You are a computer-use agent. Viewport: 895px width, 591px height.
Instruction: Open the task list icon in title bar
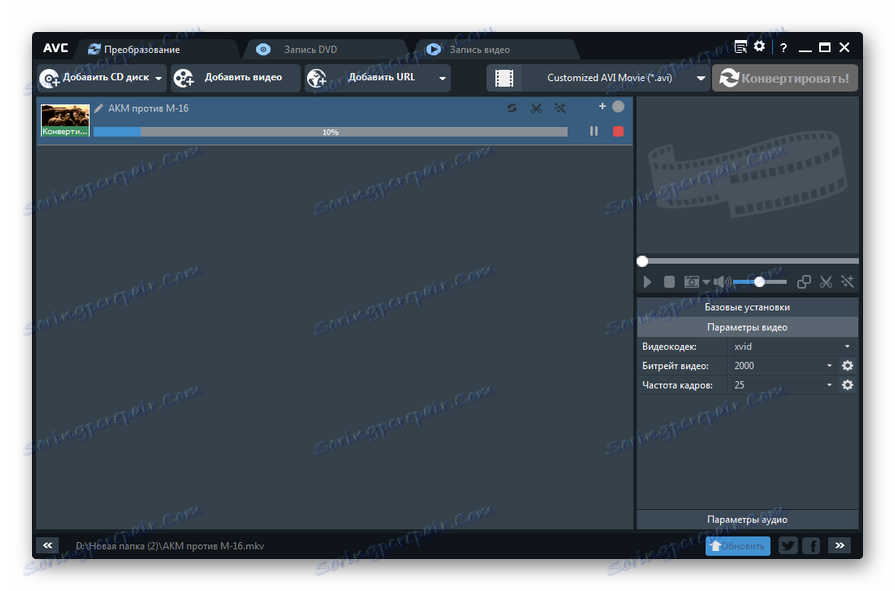coord(741,47)
